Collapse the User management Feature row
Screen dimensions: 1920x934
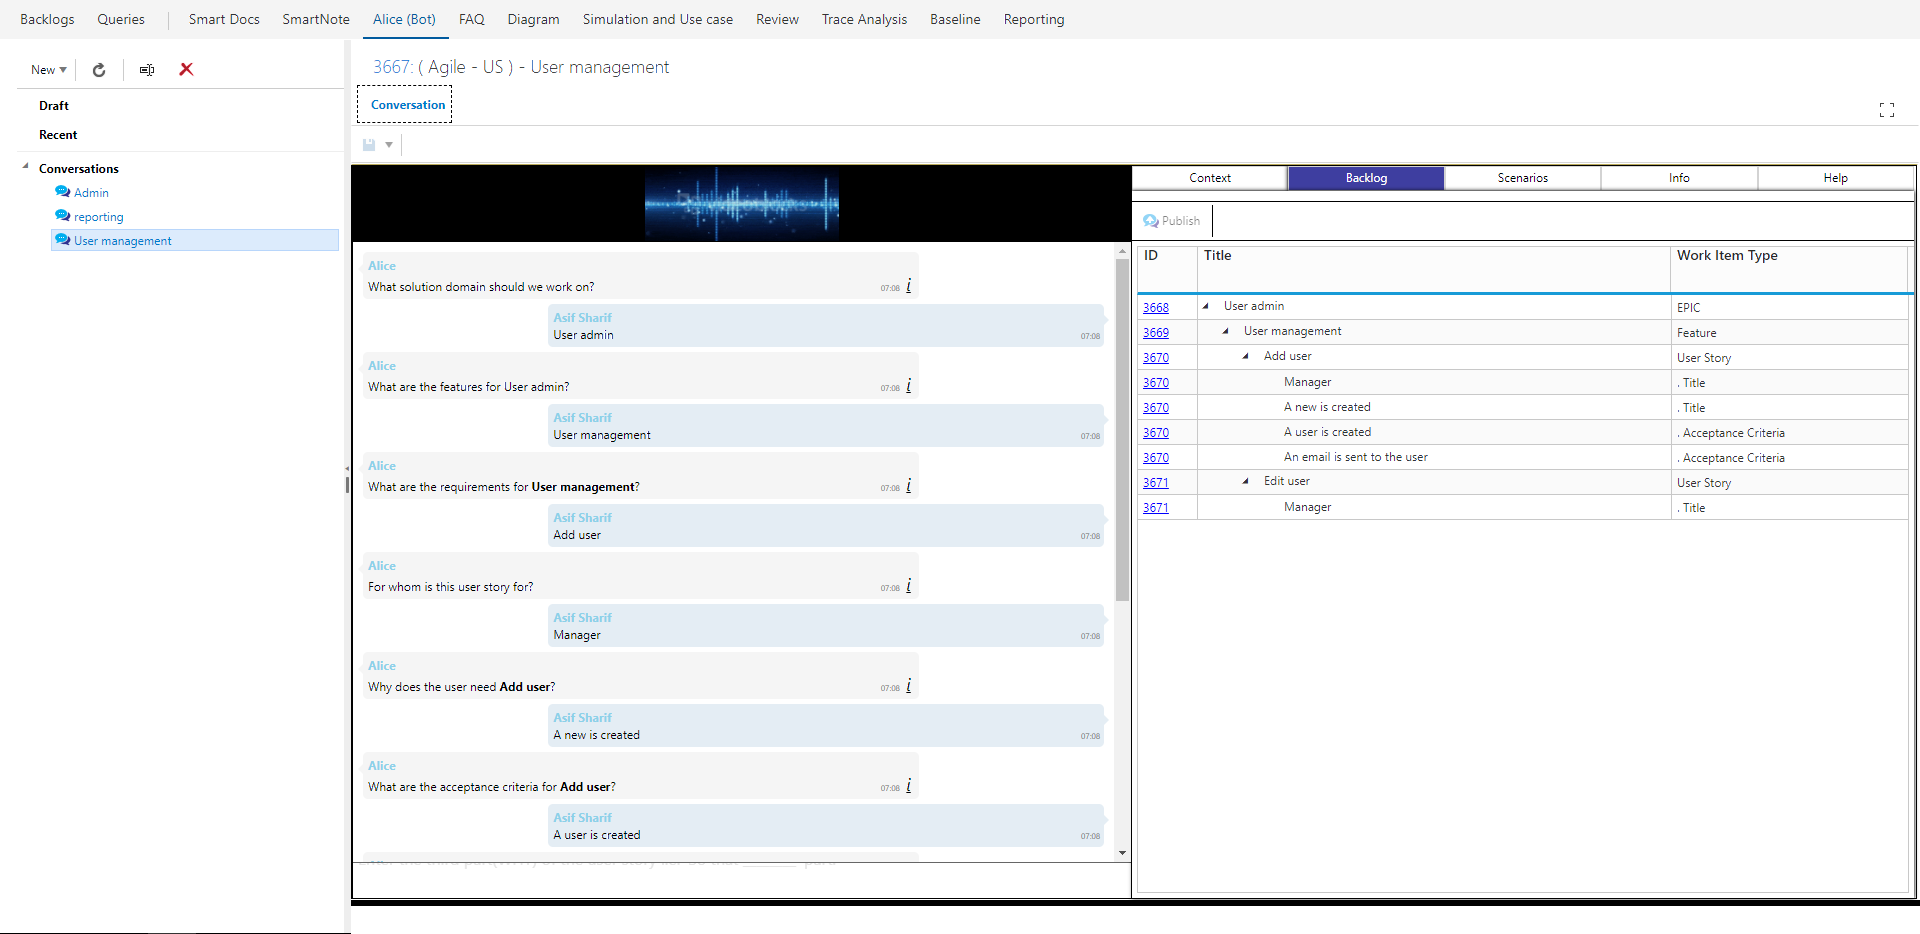coord(1226,331)
